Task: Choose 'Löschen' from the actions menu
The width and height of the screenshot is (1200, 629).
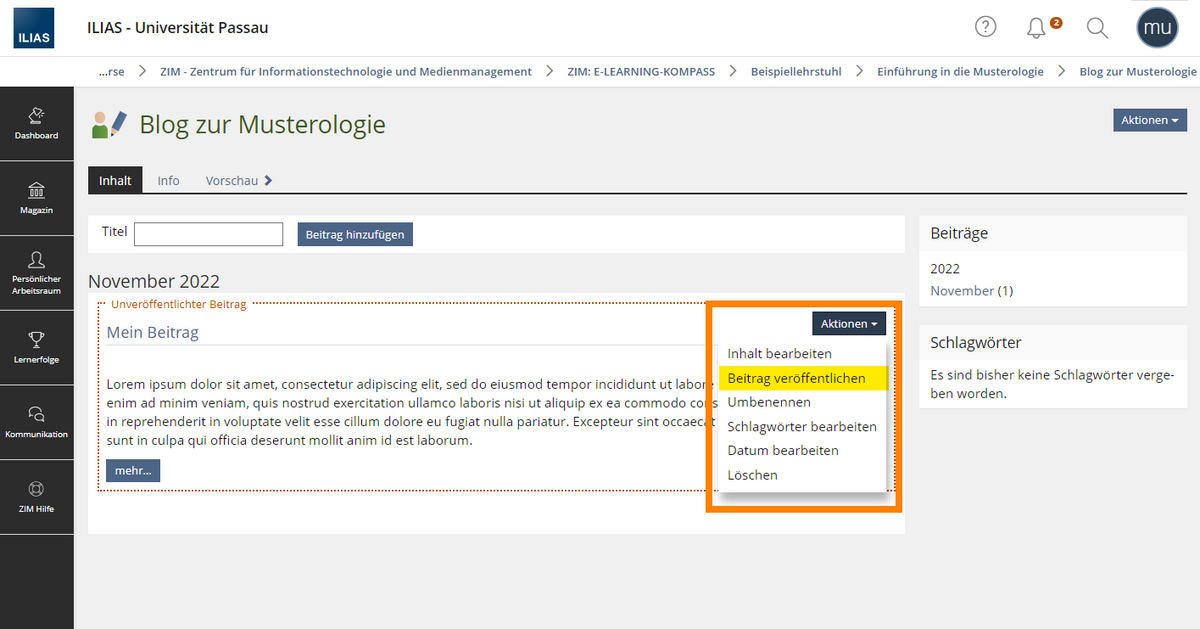Action: coord(752,475)
